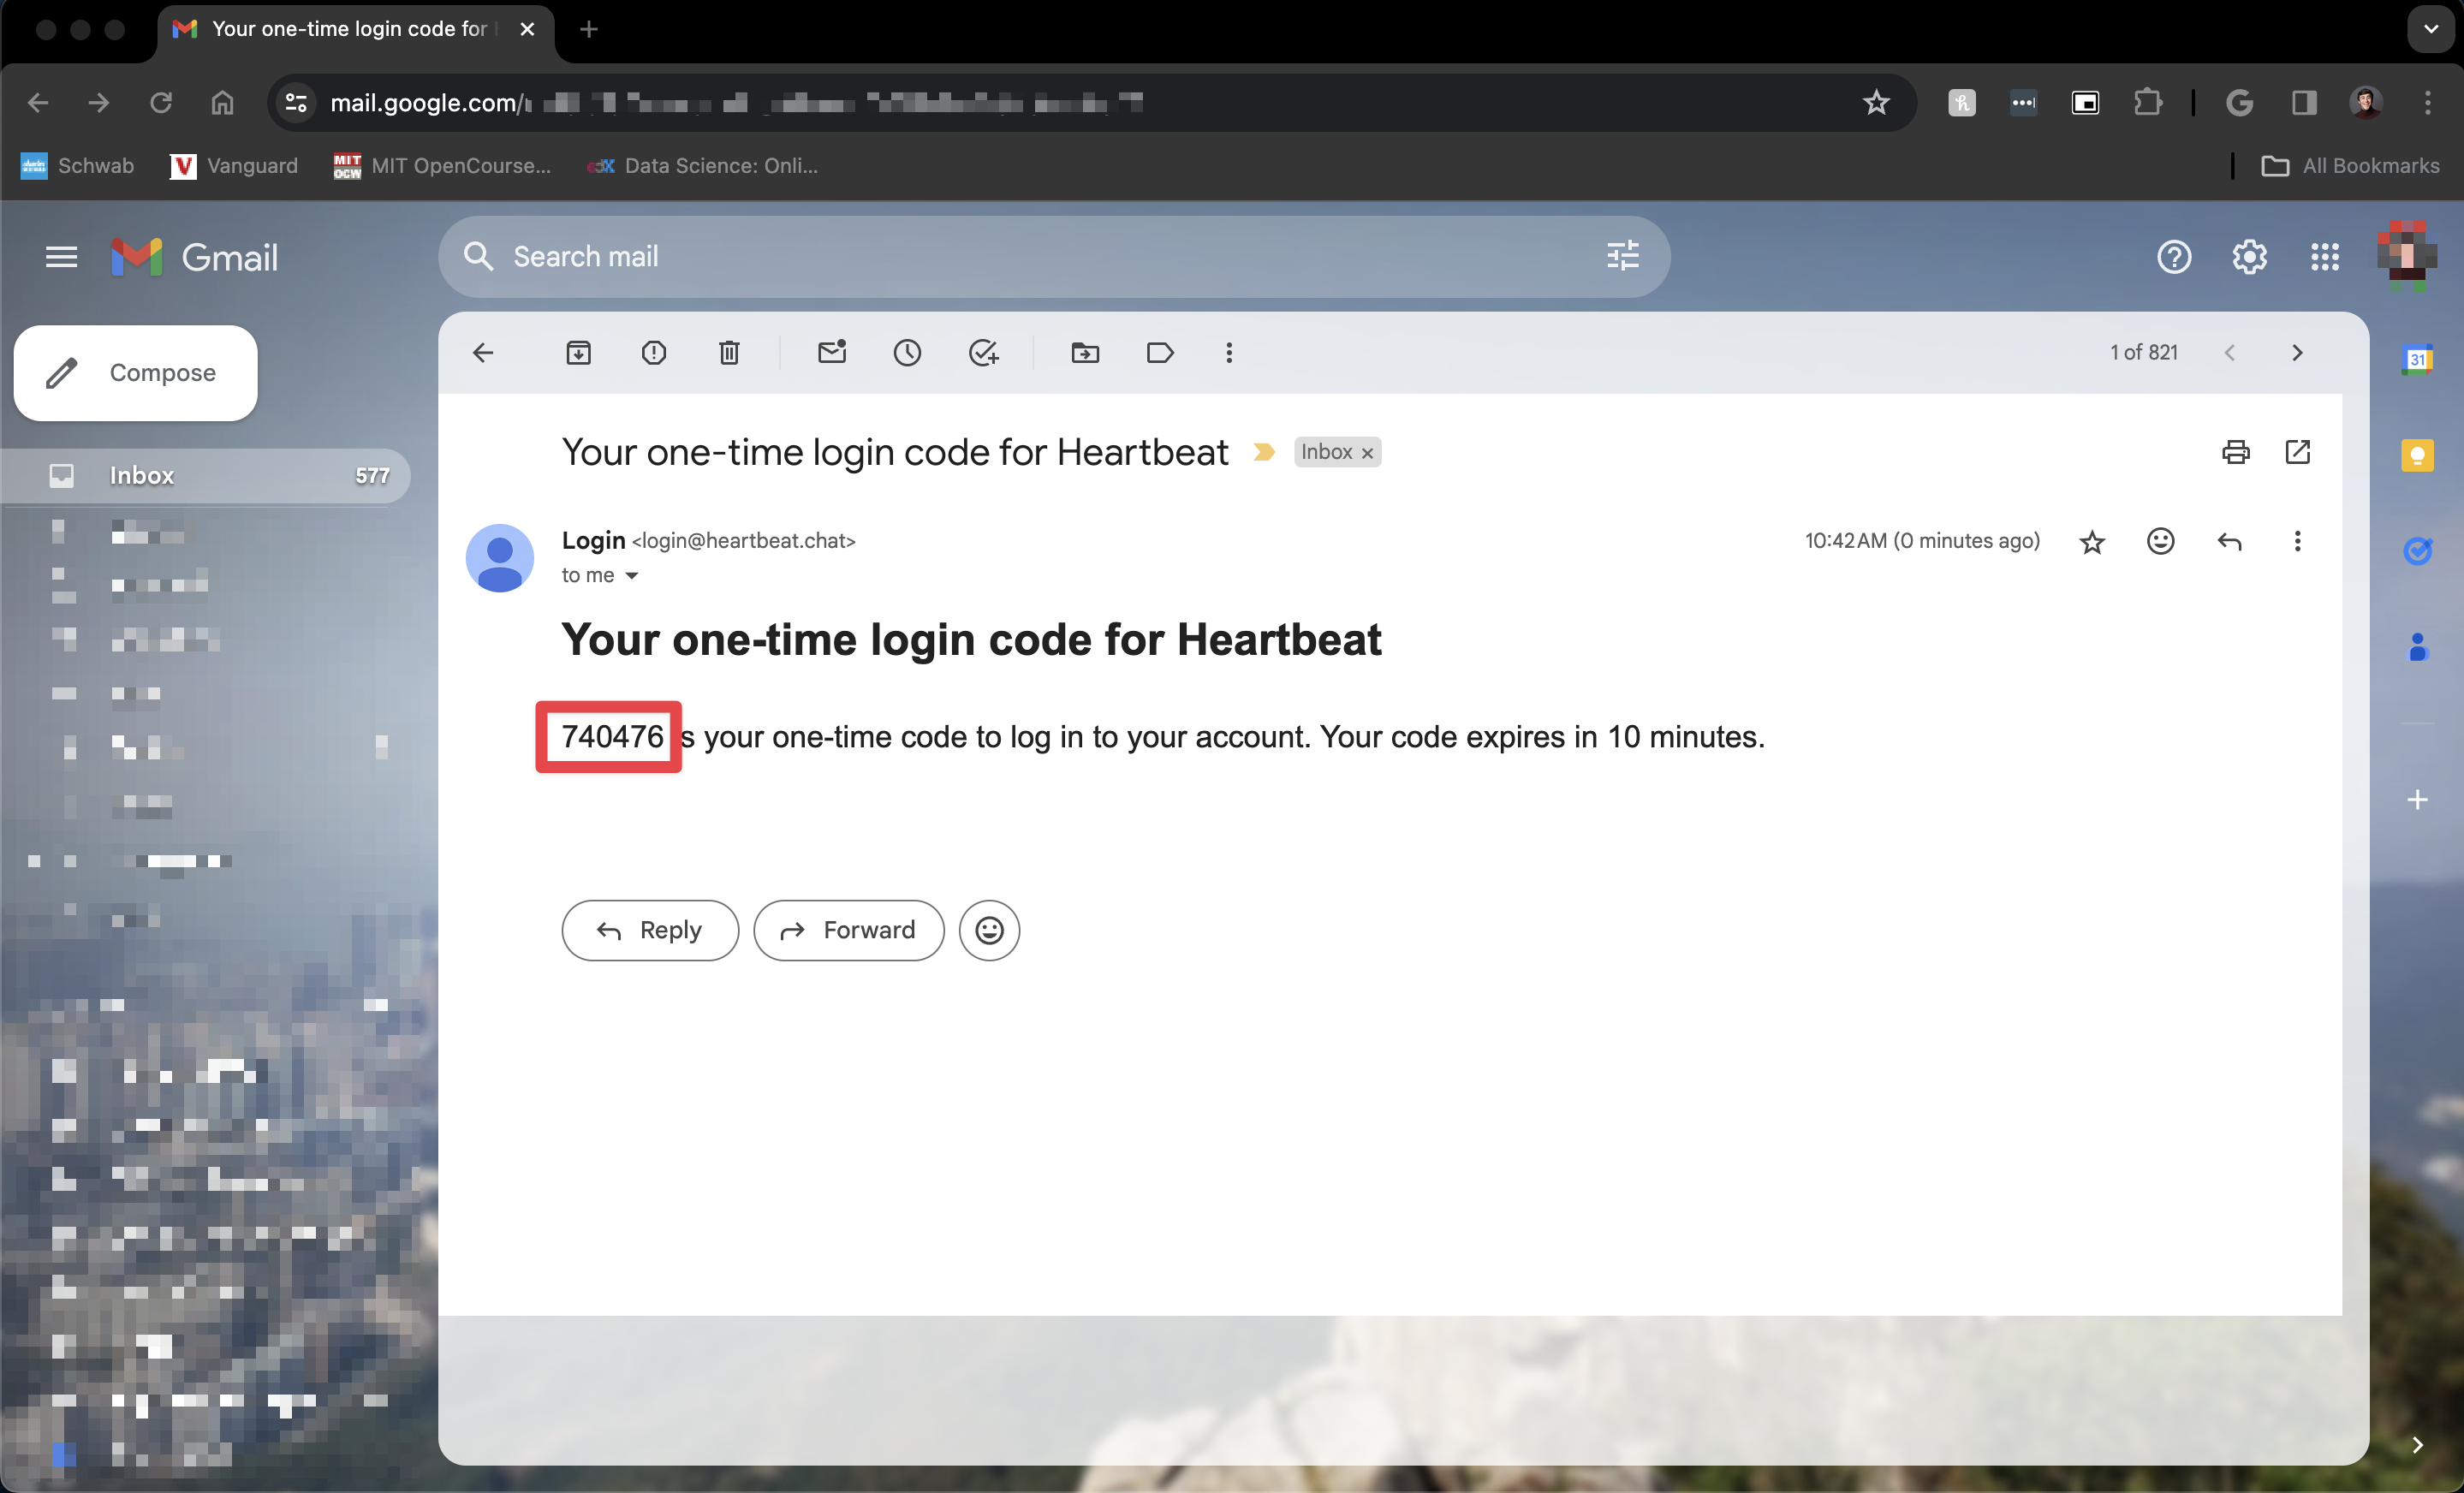The image size is (2464, 1493).
Task: Open a new browser tab
Action: (x=589, y=29)
